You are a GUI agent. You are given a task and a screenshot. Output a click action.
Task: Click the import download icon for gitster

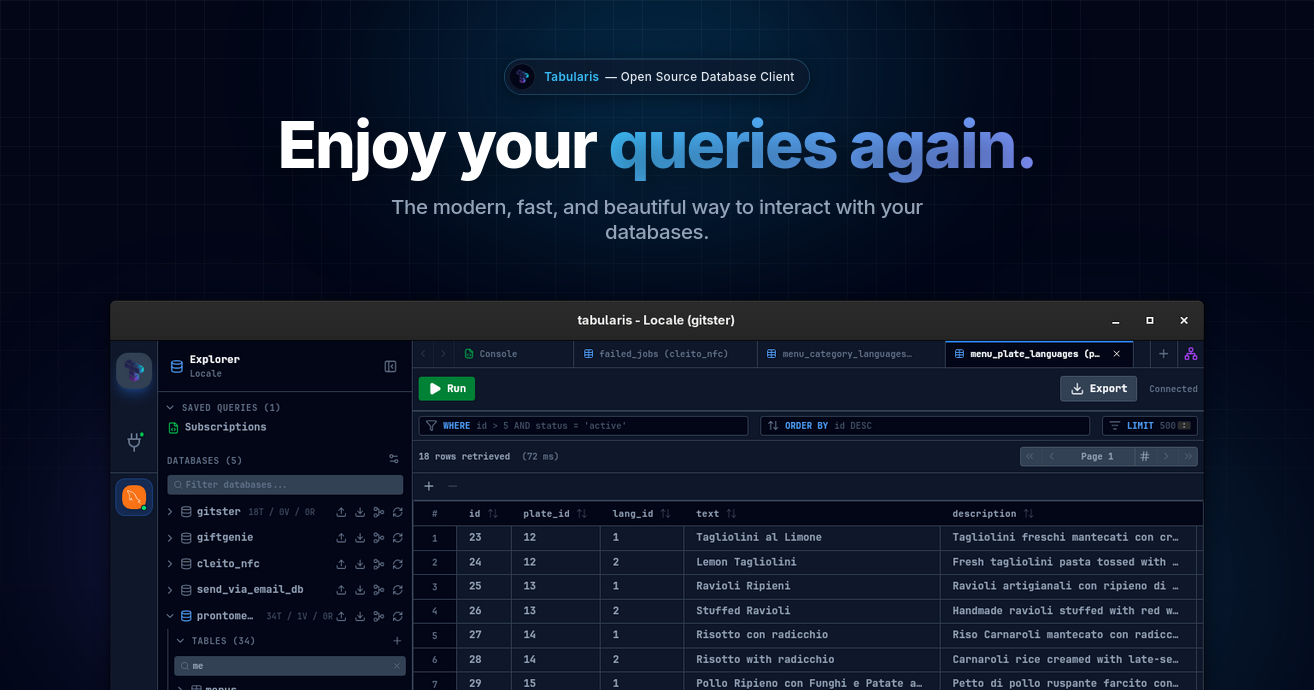pos(360,512)
